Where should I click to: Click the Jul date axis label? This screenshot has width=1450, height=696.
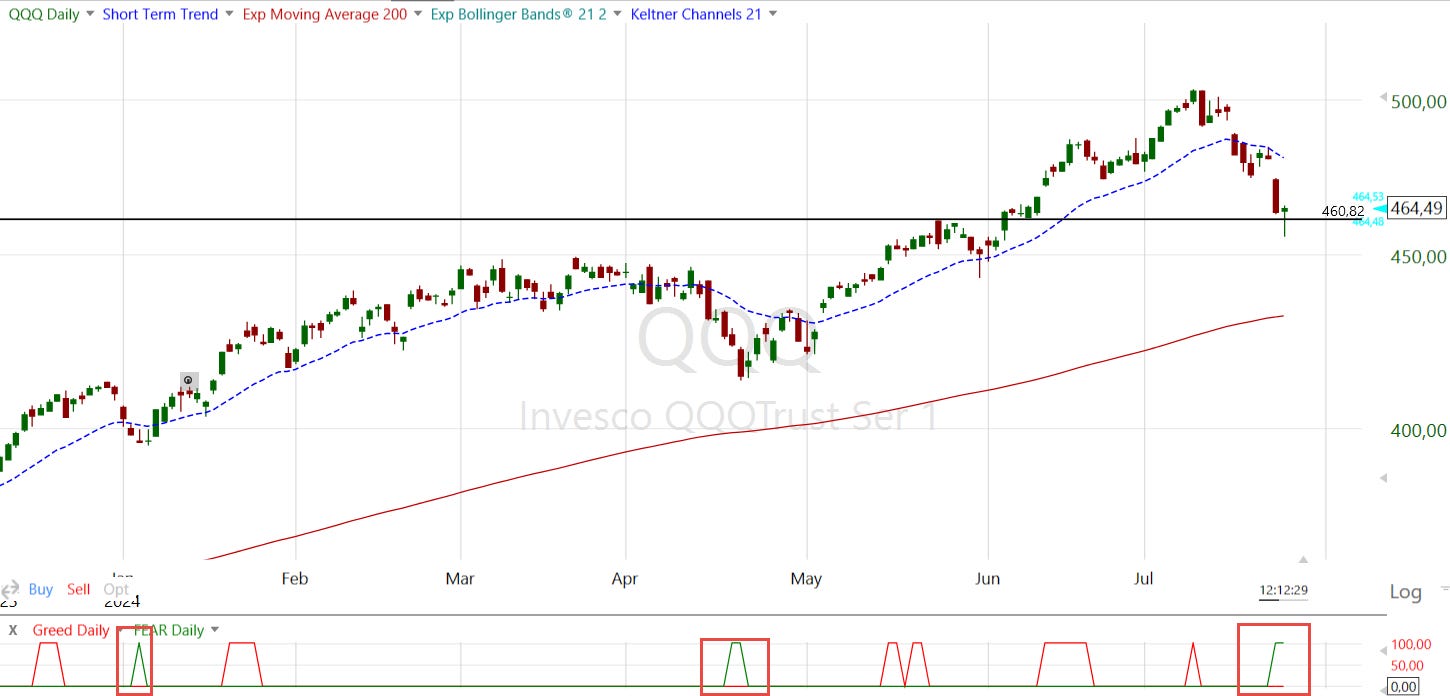(x=1144, y=579)
